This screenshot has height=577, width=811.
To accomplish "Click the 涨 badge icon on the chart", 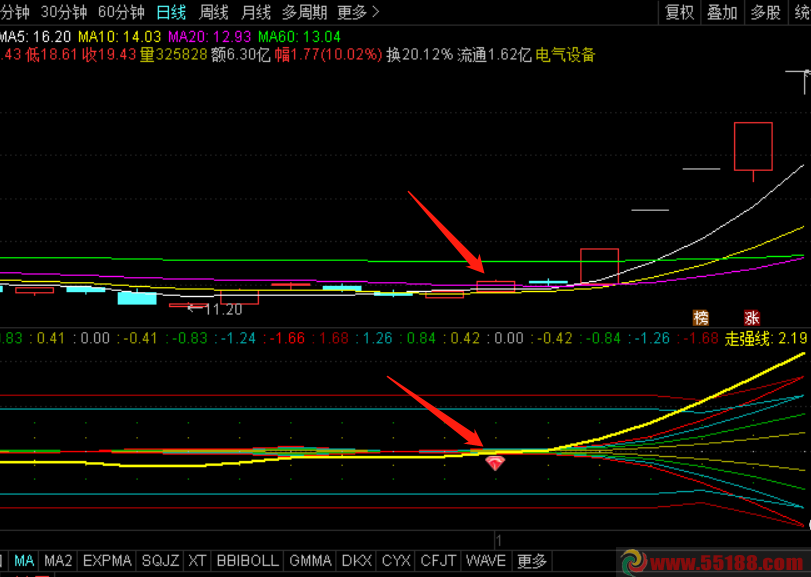I will pos(752,317).
